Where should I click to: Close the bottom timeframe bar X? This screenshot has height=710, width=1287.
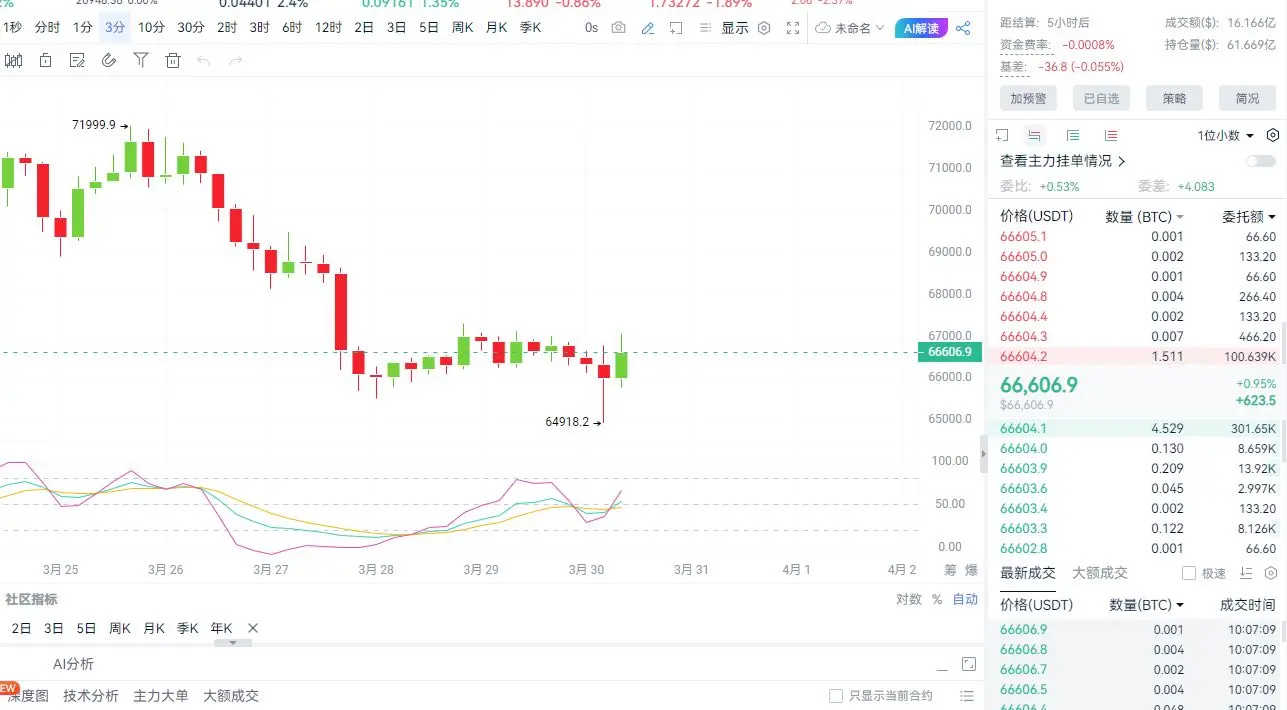click(x=253, y=628)
